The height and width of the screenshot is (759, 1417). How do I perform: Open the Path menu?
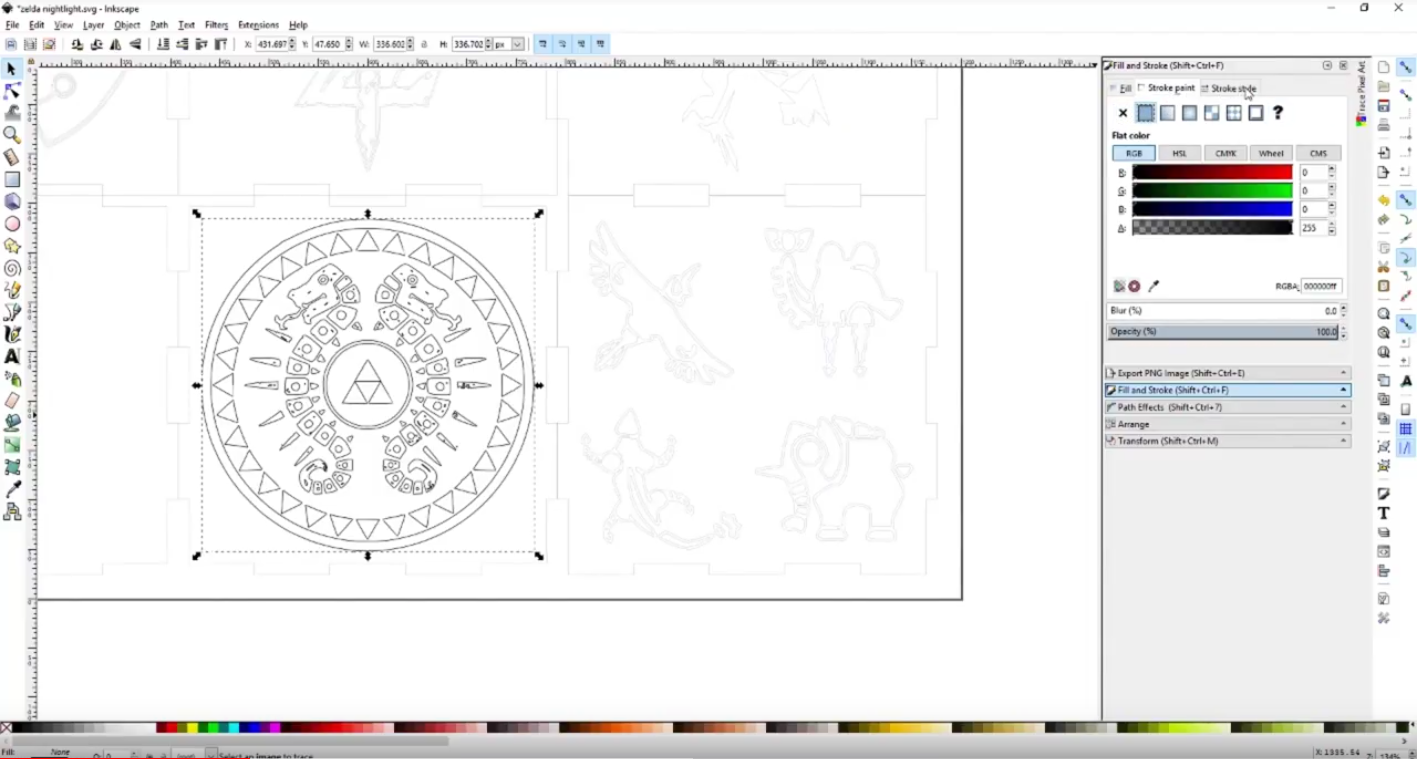[x=159, y=25]
